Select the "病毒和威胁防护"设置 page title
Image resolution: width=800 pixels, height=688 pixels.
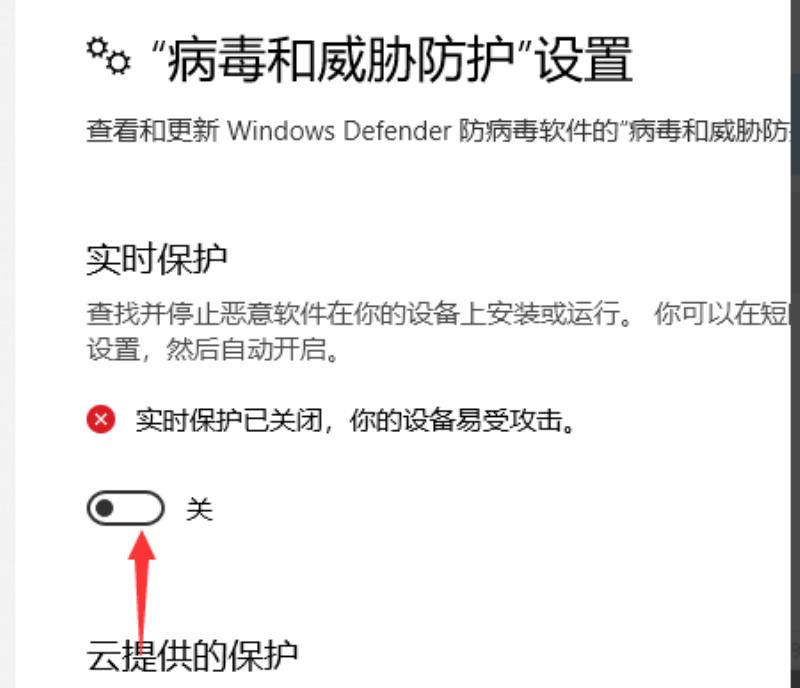coord(392,60)
